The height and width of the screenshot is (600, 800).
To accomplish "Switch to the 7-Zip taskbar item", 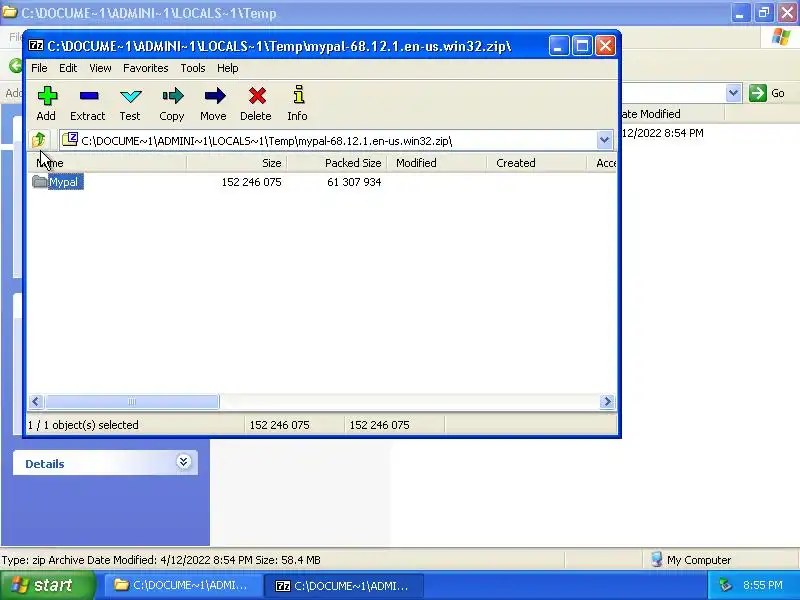I will pos(344,586).
